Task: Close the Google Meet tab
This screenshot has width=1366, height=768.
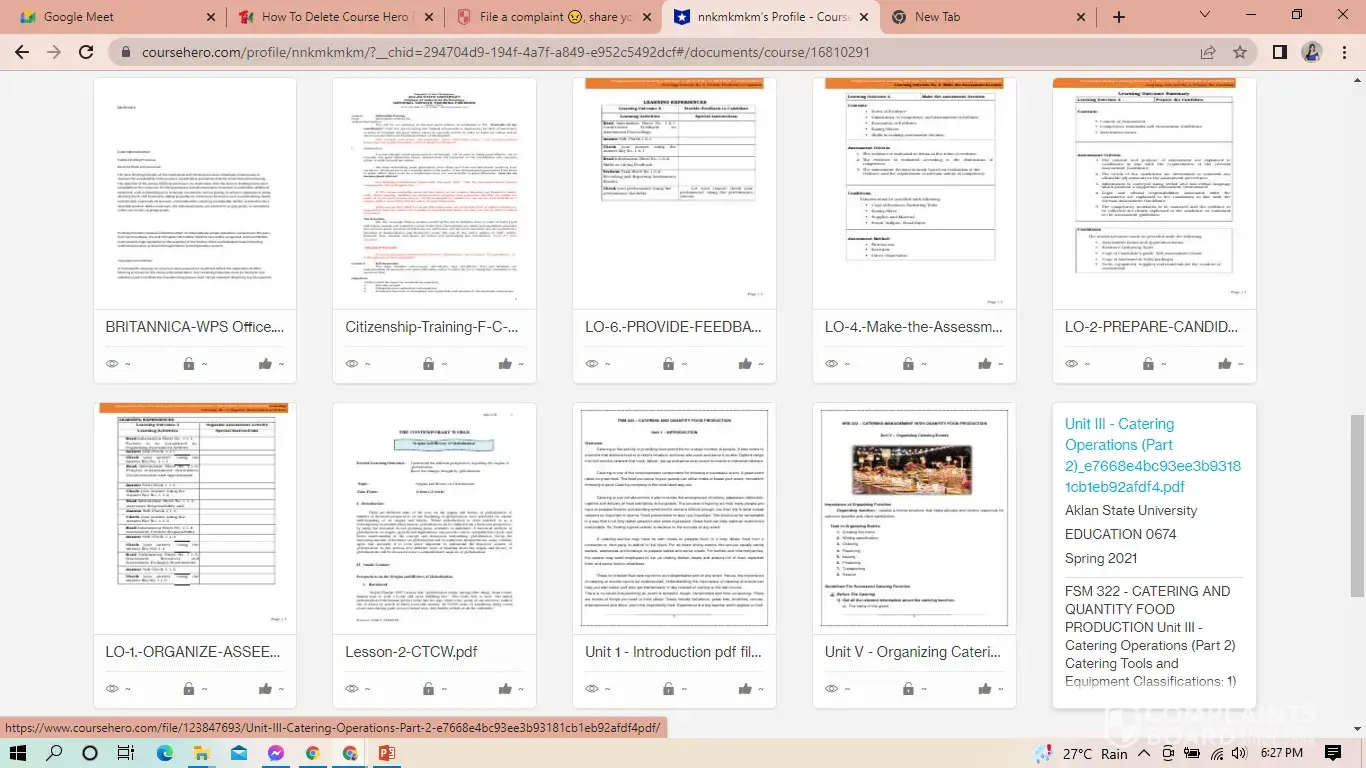Action: (x=210, y=17)
